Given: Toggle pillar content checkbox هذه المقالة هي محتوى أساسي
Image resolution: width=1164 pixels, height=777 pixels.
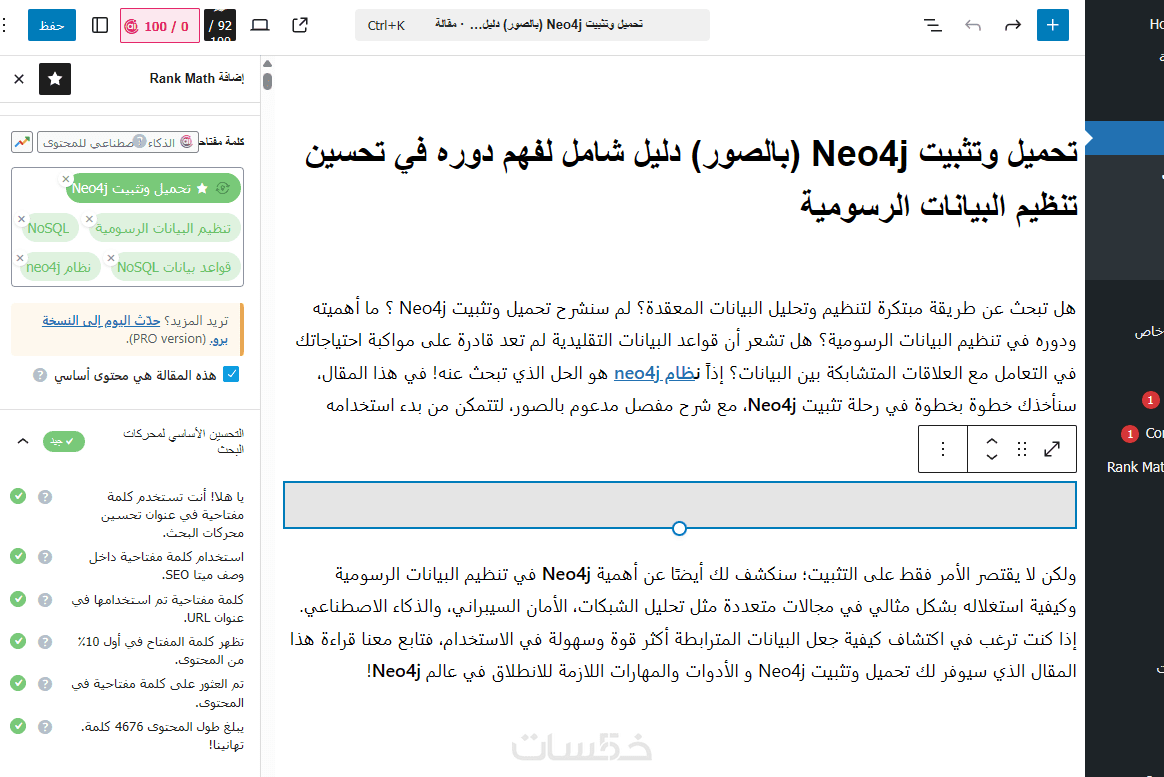Looking at the screenshot, I should coord(232,374).
